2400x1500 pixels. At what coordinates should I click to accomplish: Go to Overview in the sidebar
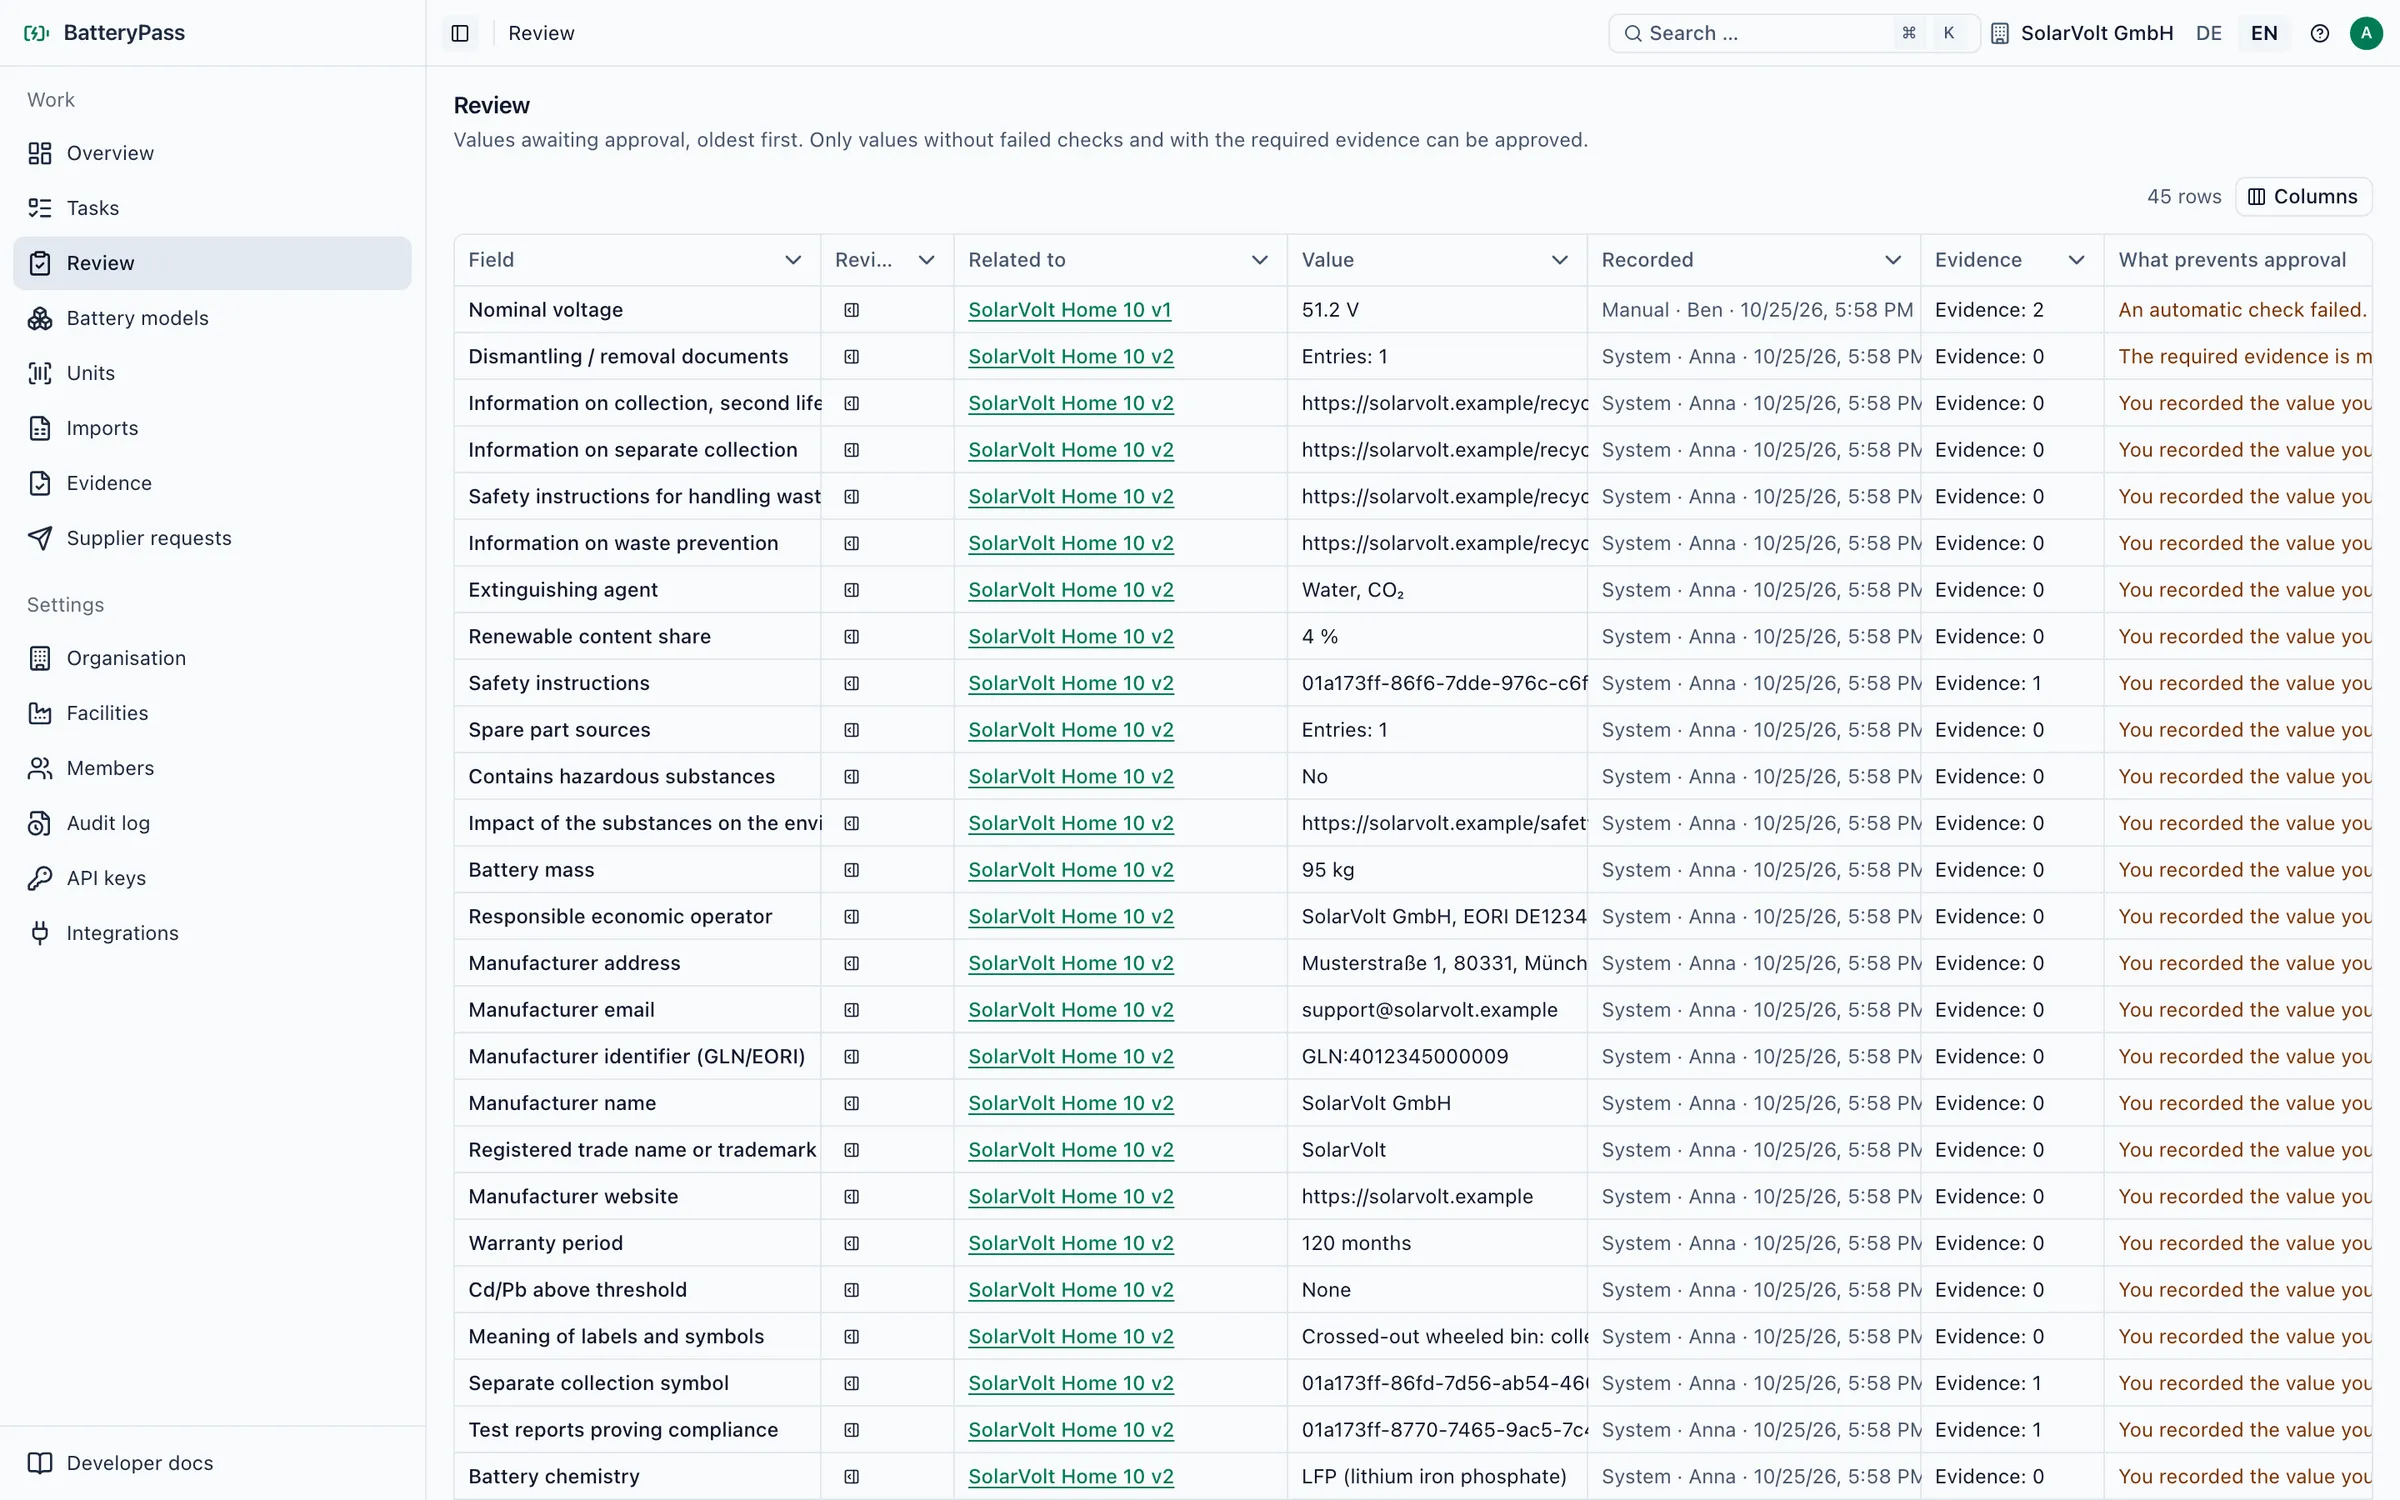pos(212,153)
